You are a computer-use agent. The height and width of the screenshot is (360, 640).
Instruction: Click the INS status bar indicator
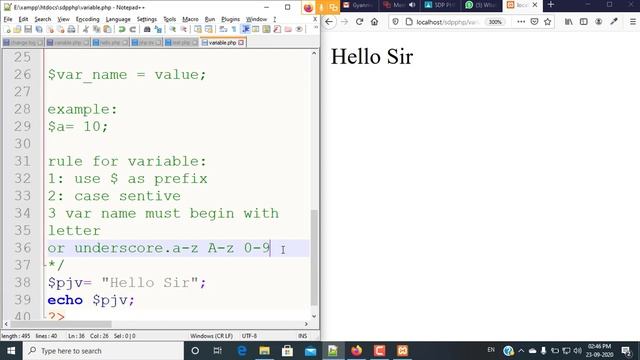(x=302, y=336)
